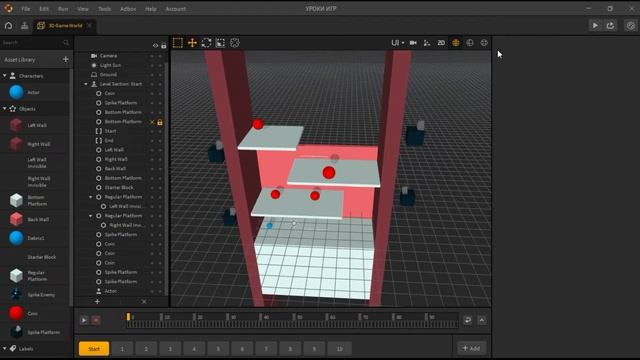Collapse Regular Platform with Left Wall child
The height and width of the screenshot is (360, 640).
pos(91,197)
